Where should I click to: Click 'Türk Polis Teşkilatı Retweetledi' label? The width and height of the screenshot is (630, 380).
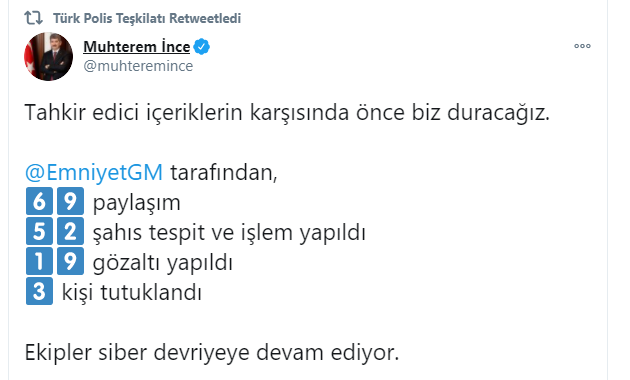[147, 18]
